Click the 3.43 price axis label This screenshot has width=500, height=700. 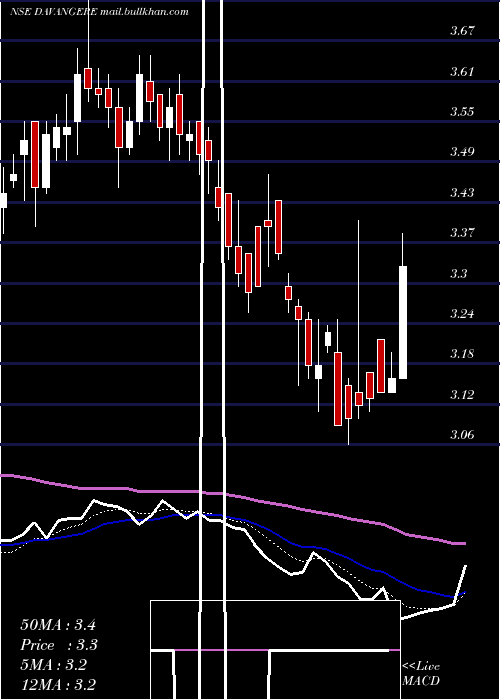coord(462,192)
